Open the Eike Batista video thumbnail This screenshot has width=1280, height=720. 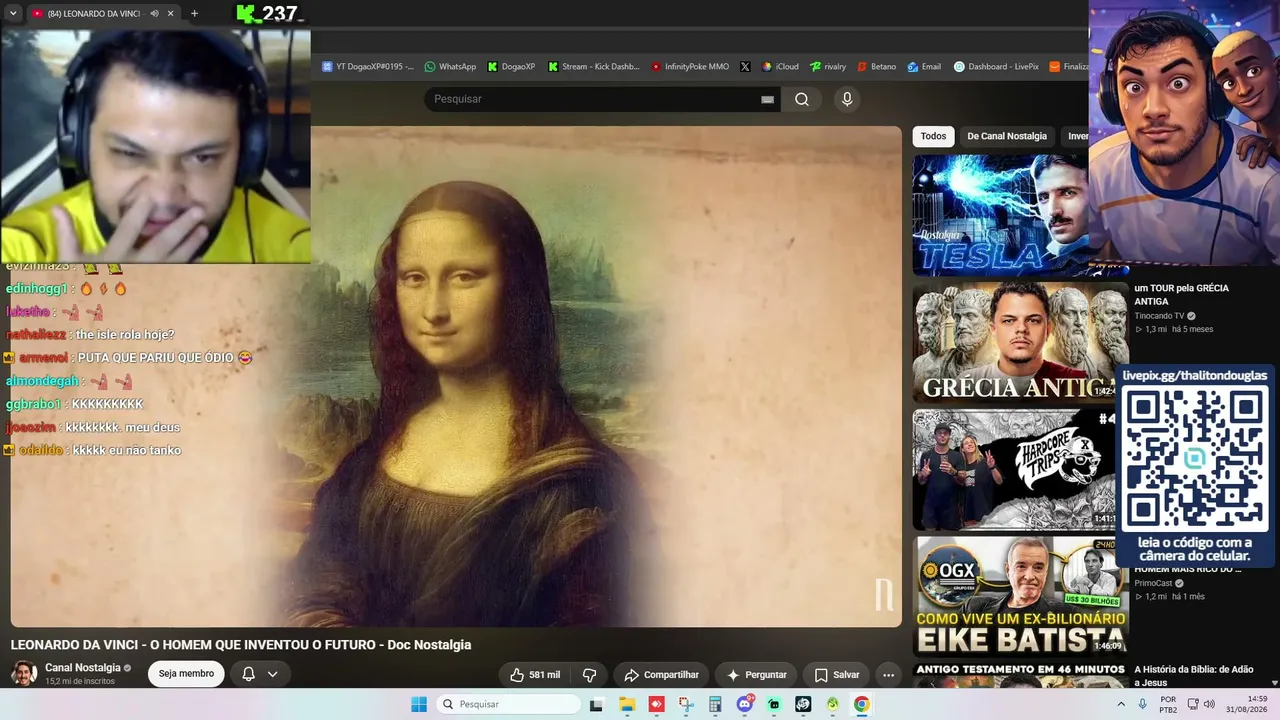click(1020, 596)
